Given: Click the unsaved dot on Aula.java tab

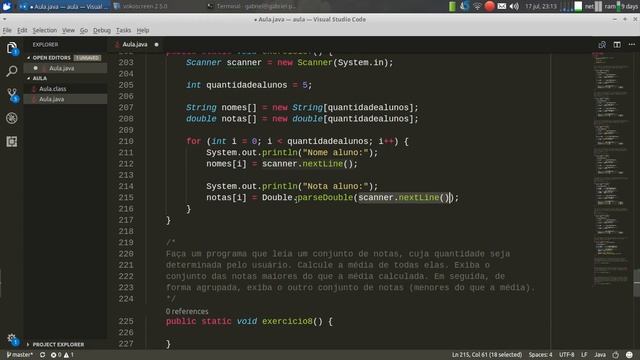Looking at the screenshot, I should (x=156, y=44).
